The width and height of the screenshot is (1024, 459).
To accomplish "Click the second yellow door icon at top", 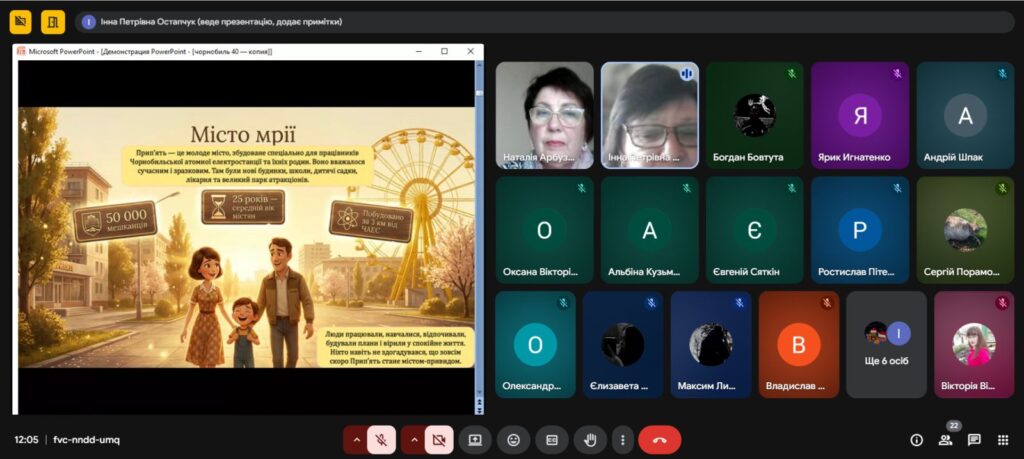I will [53, 22].
